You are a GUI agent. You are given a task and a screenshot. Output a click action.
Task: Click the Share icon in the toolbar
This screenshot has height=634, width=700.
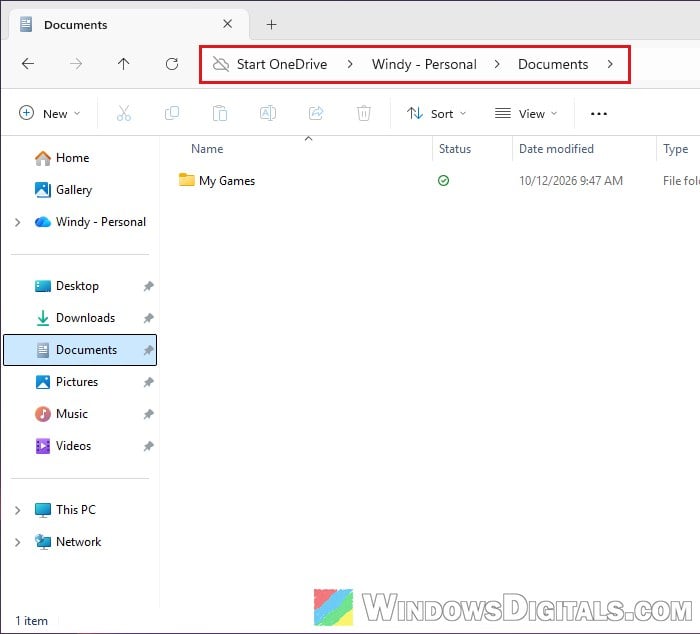coord(316,113)
